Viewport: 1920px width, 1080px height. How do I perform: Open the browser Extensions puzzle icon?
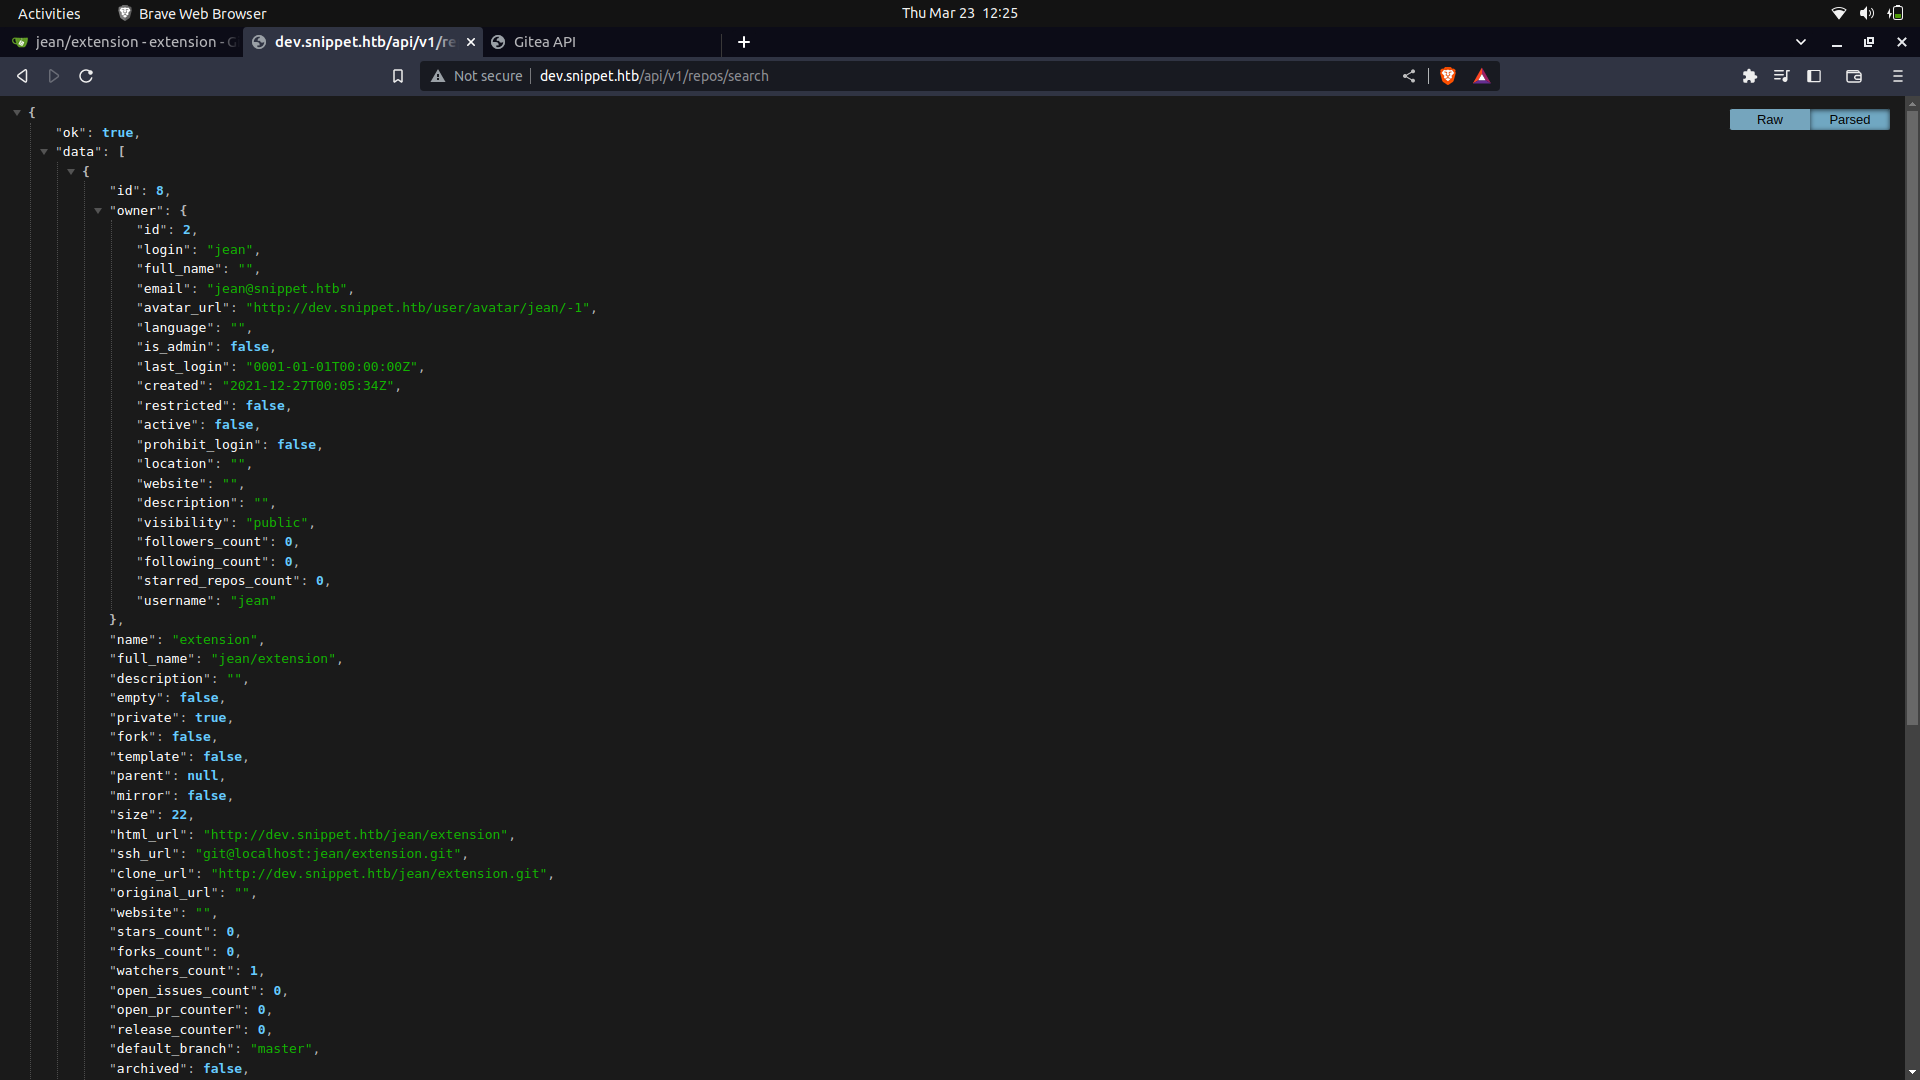(1751, 75)
